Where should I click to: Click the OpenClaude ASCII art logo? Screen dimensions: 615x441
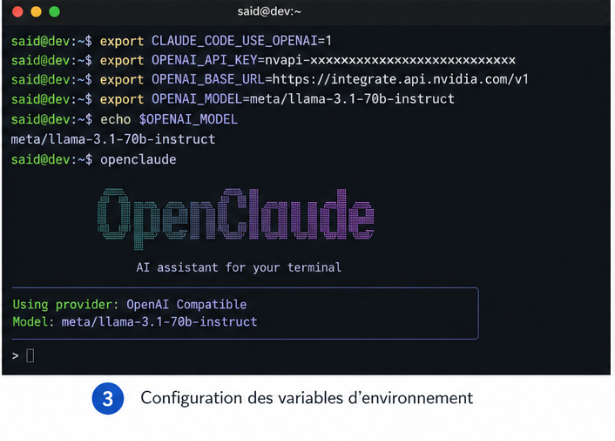click(x=236, y=218)
